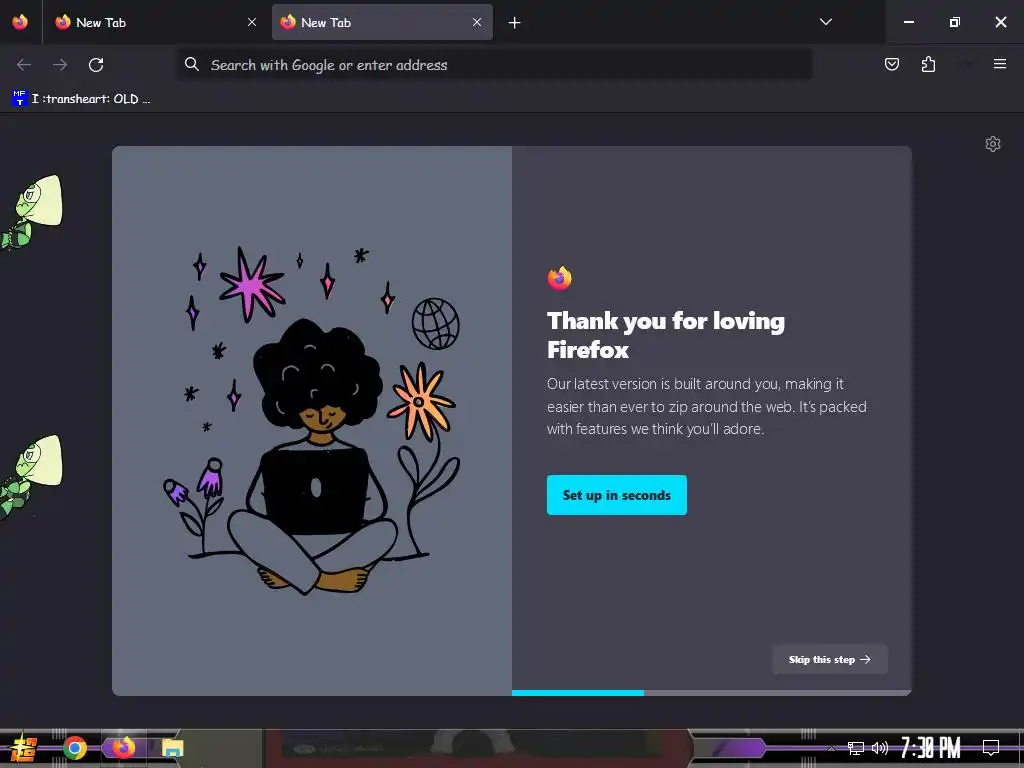This screenshot has height=768, width=1024.
Task: Reload the current page
Action: click(96, 65)
